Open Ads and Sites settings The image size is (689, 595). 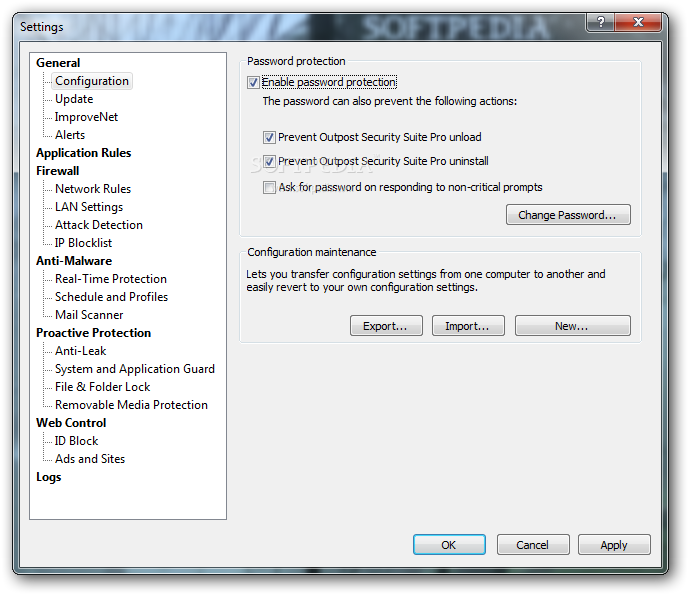point(90,459)
